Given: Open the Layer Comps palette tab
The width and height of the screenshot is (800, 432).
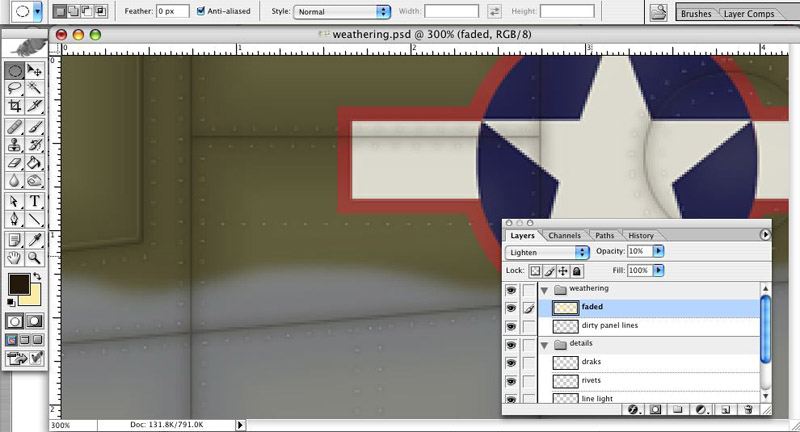Looking at the screenshot, I should [748, 14].
